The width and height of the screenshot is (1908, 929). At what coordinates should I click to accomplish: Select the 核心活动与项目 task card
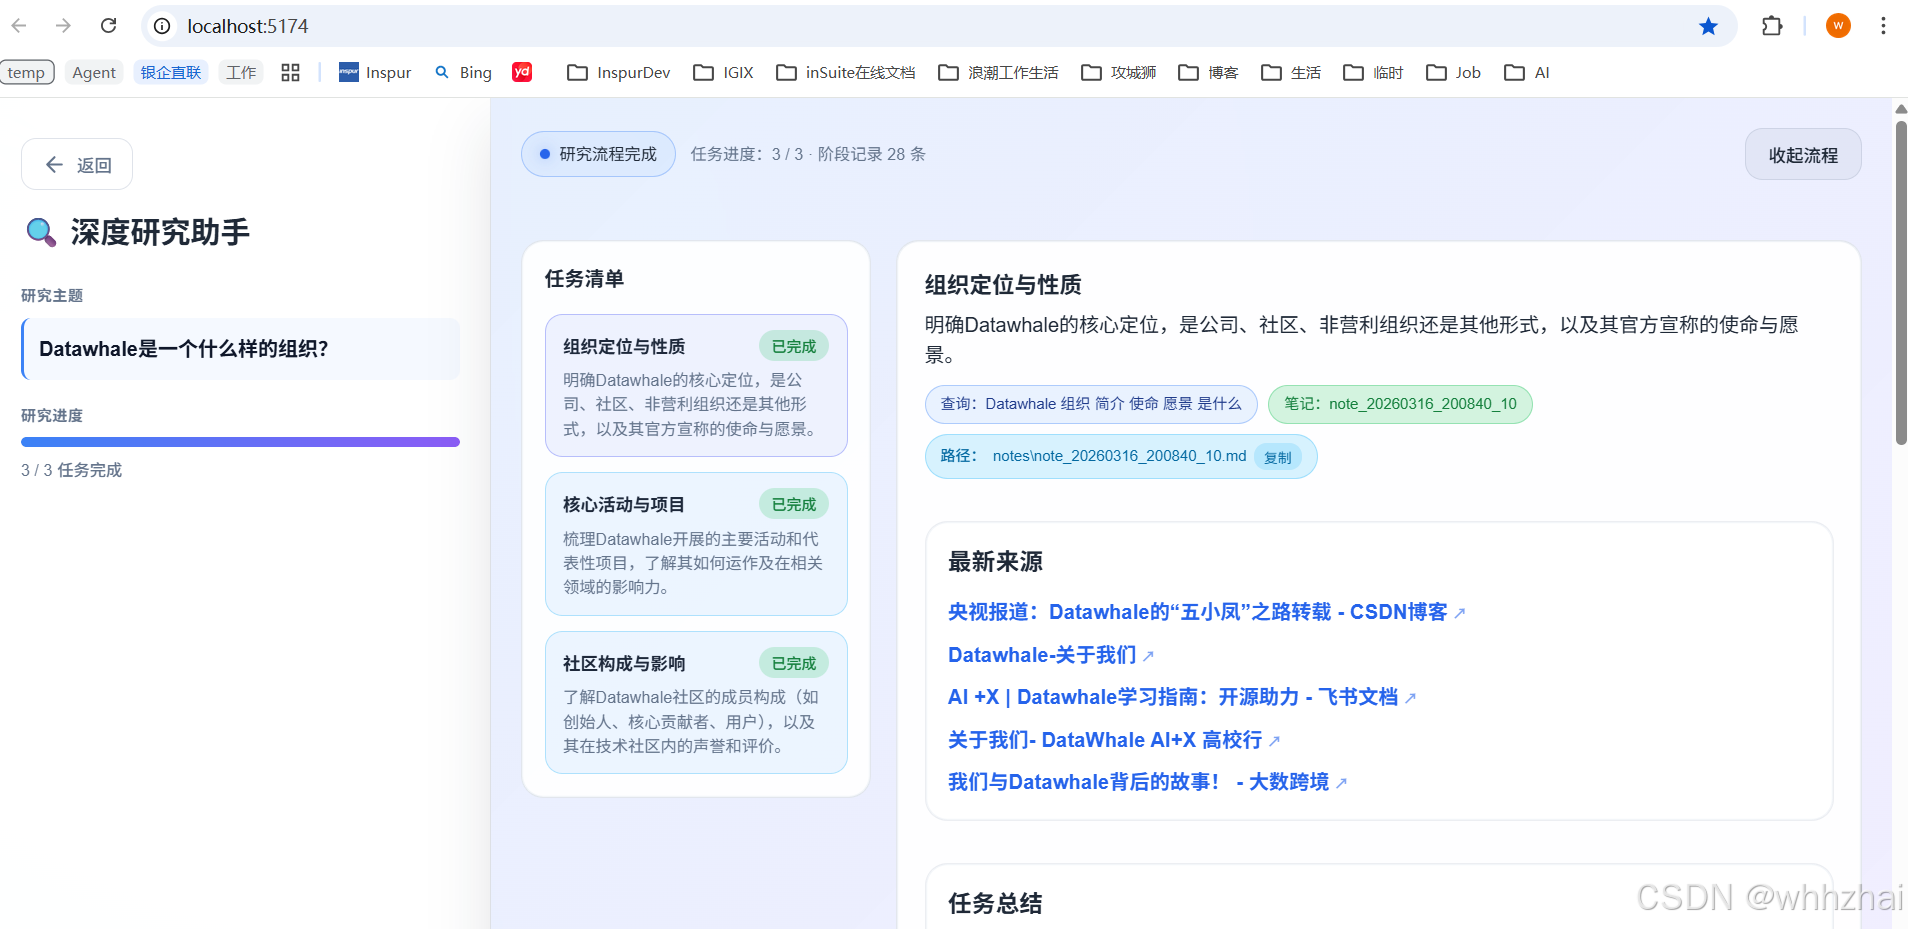point(696,544)
